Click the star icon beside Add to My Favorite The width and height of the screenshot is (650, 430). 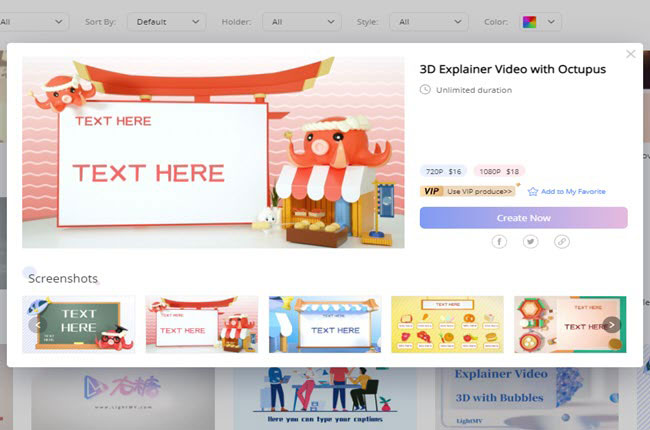coord(533,192)
